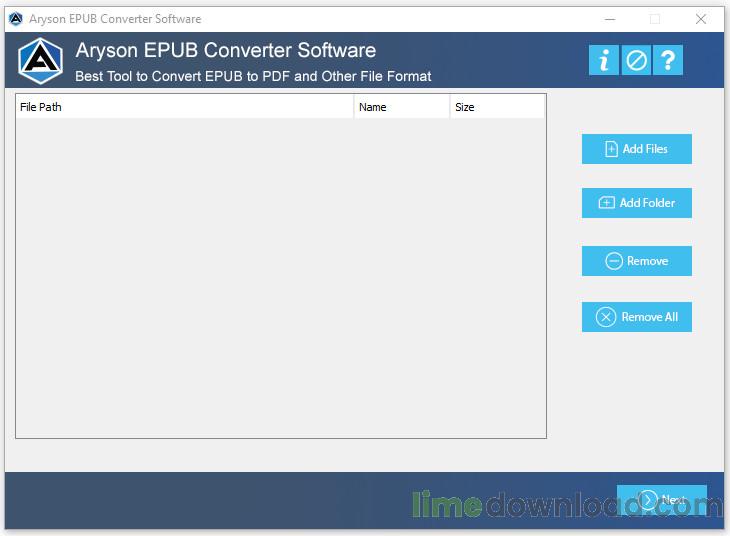Screen dimensions: 730x536
Task: Choose Add Folder to import a directory
Action: coord(636,203)
